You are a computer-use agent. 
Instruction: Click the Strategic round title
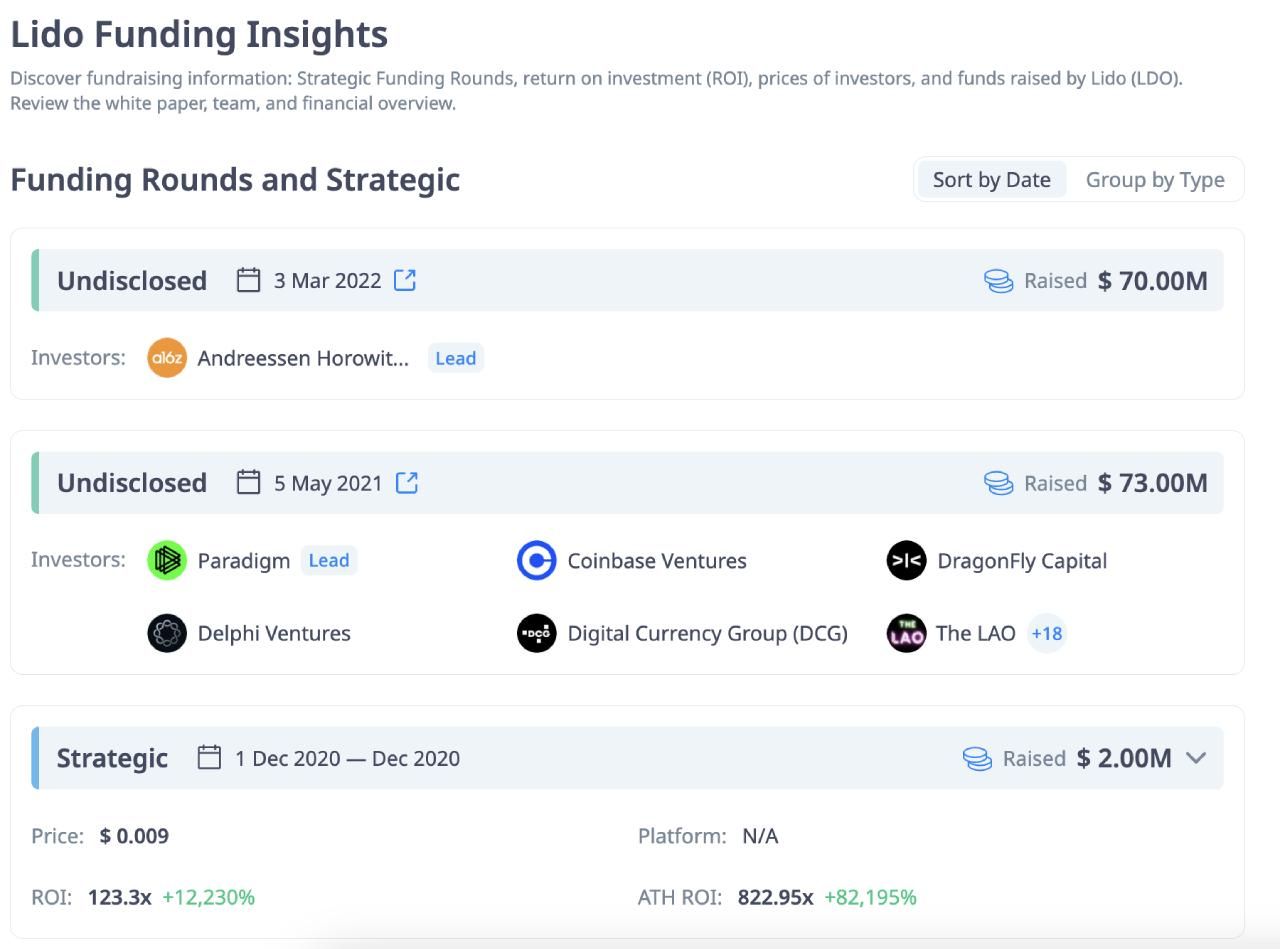pyautogui.click(x=112, y=758)
